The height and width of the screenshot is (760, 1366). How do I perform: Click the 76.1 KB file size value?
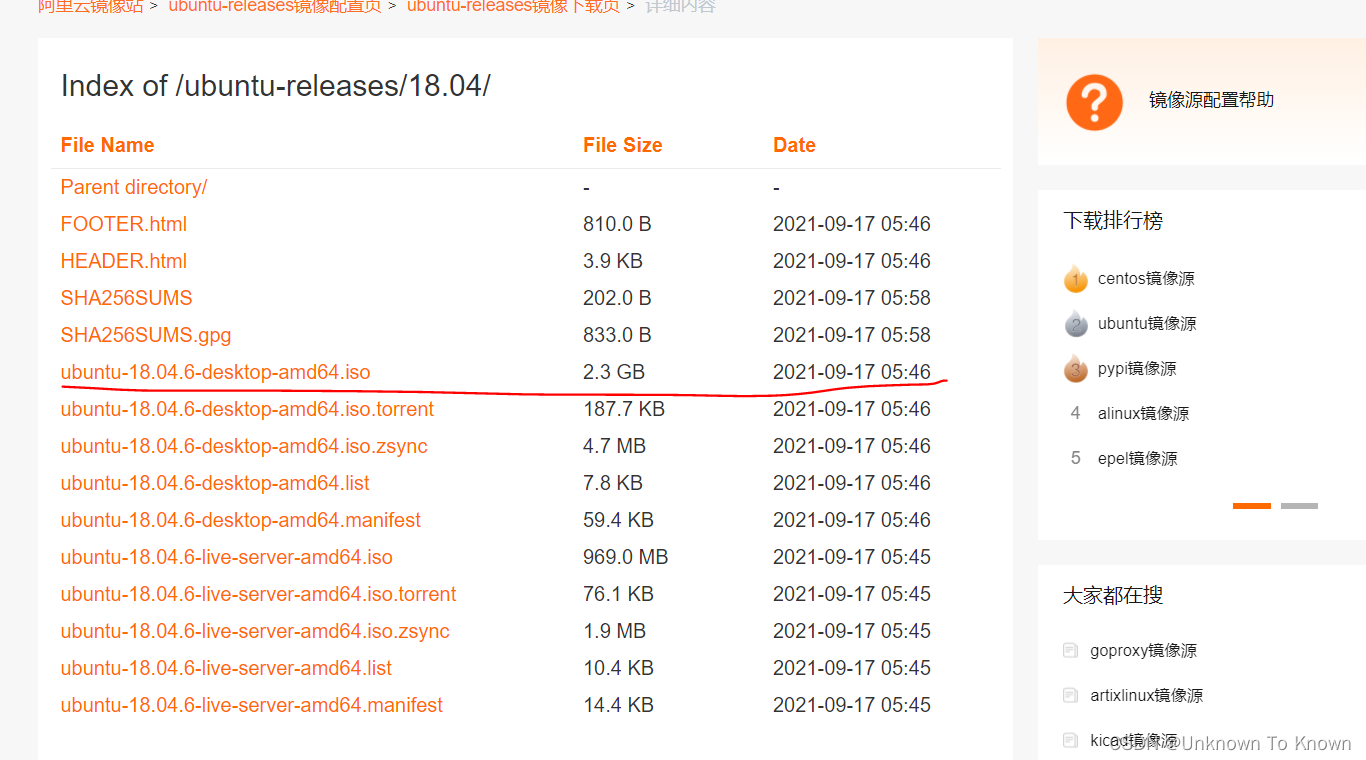[x=619, y=594]
